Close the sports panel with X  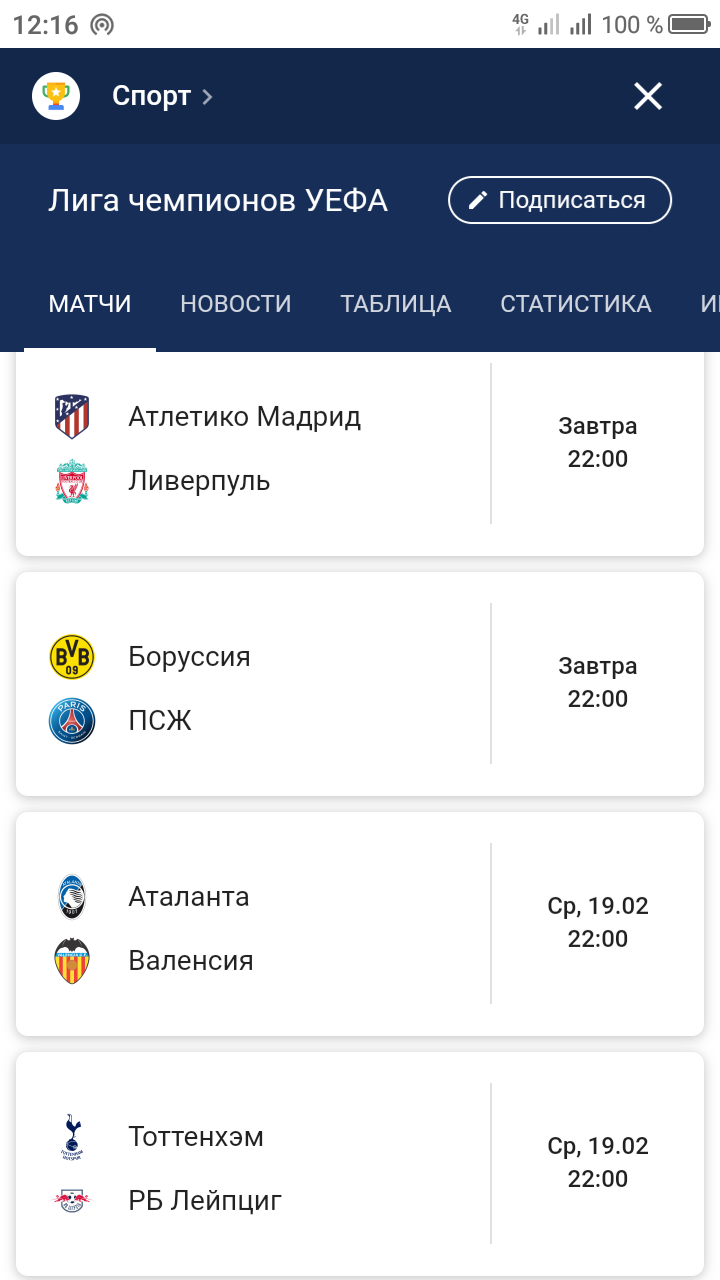[x=648, y=96]
